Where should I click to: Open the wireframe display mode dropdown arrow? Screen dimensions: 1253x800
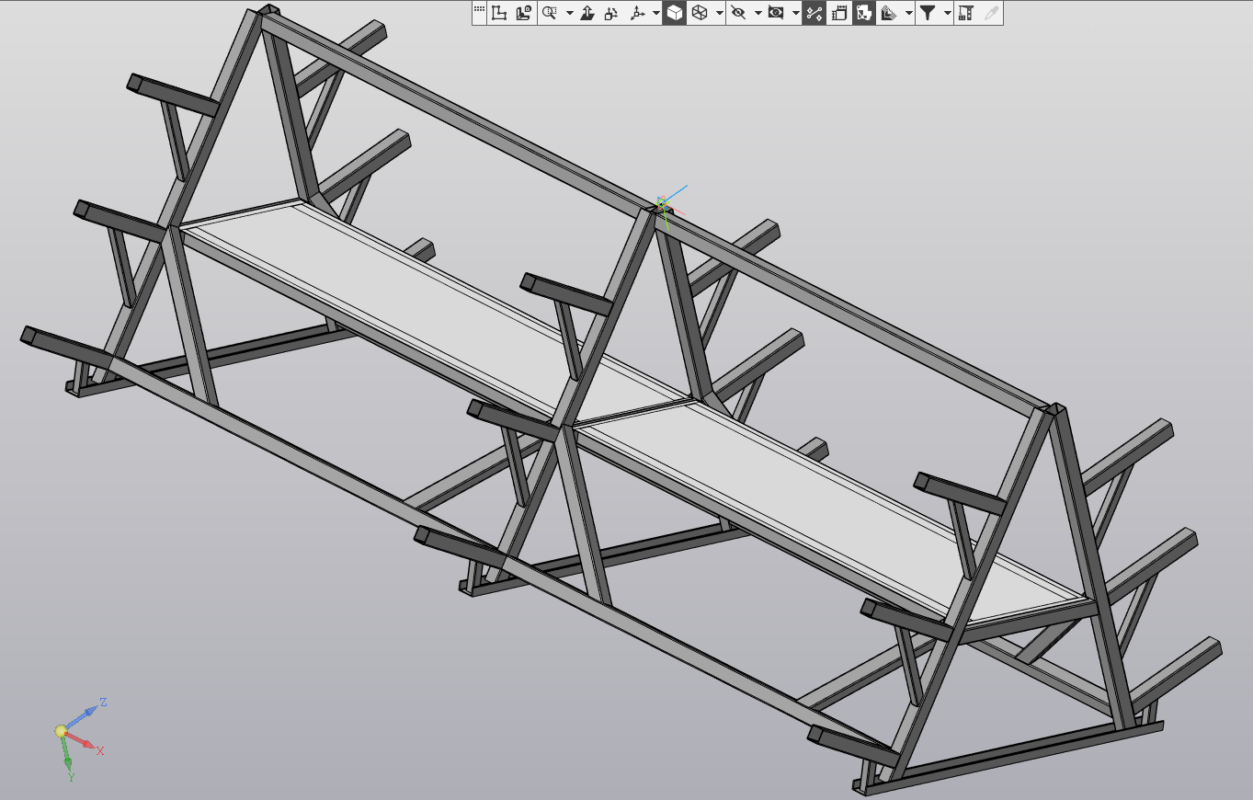(x=719, y=13)
